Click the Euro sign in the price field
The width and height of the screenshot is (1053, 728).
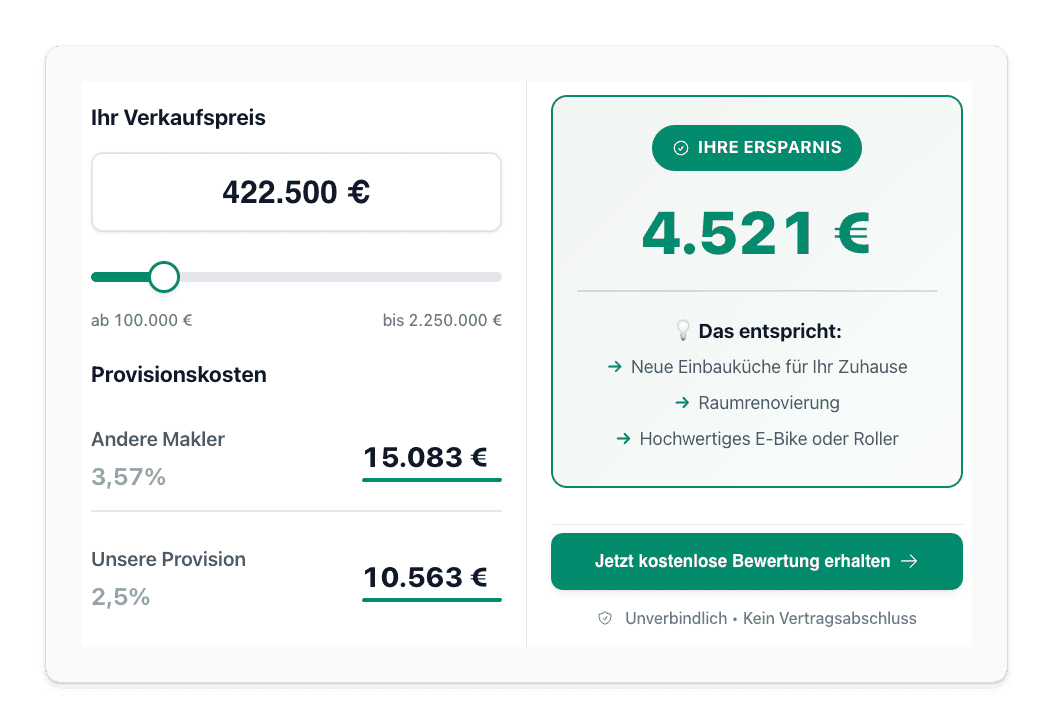pos(358,192)
